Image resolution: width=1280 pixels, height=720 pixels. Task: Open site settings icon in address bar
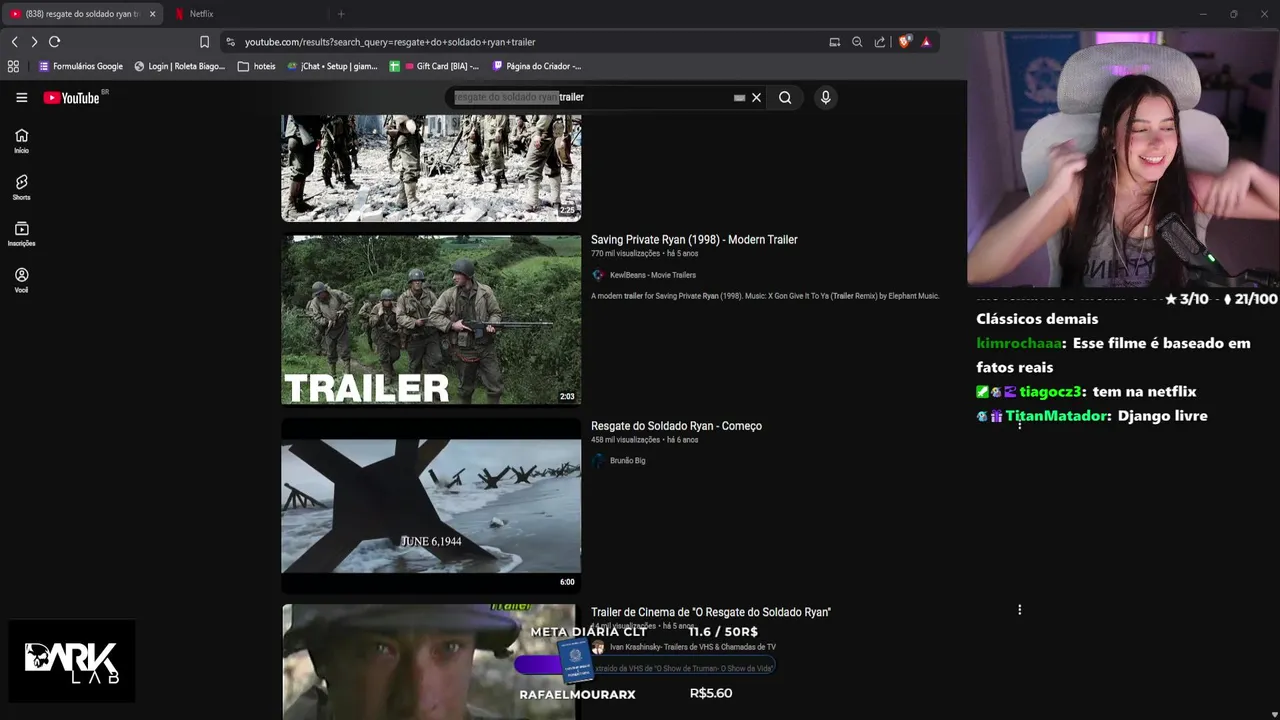click(x=230, y=42)
